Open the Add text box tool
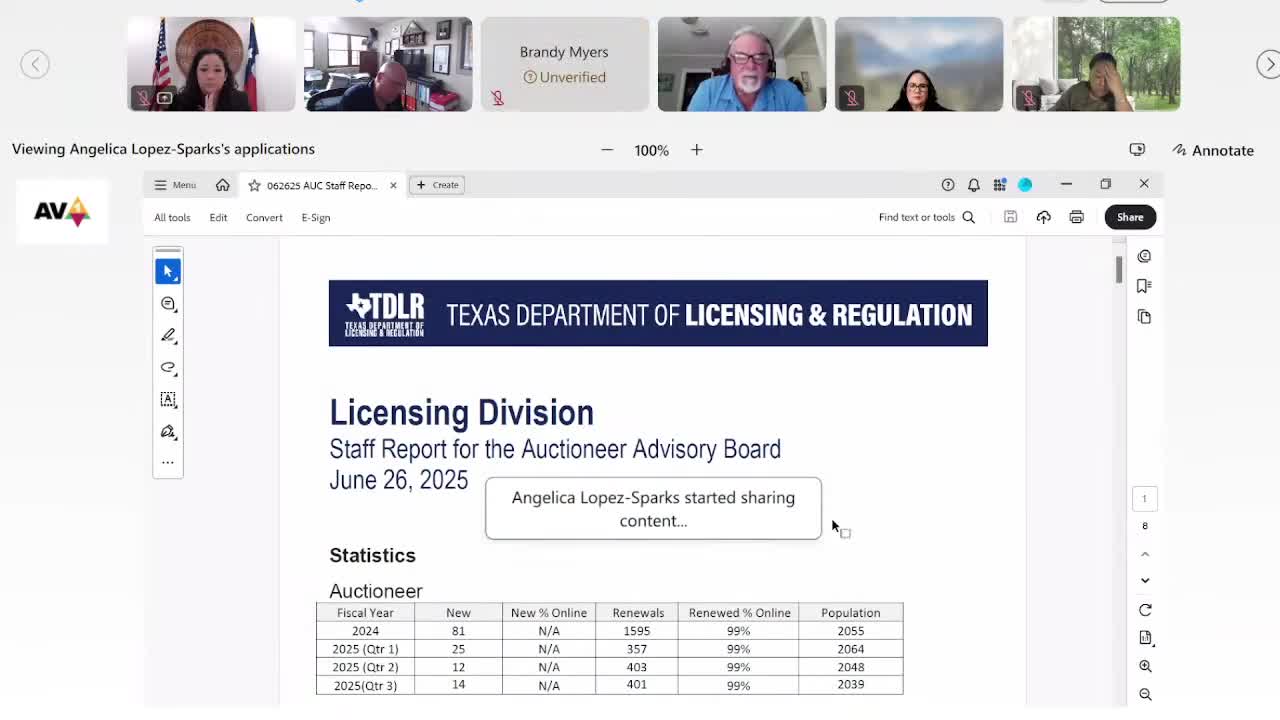 click(x=168, y=399)
